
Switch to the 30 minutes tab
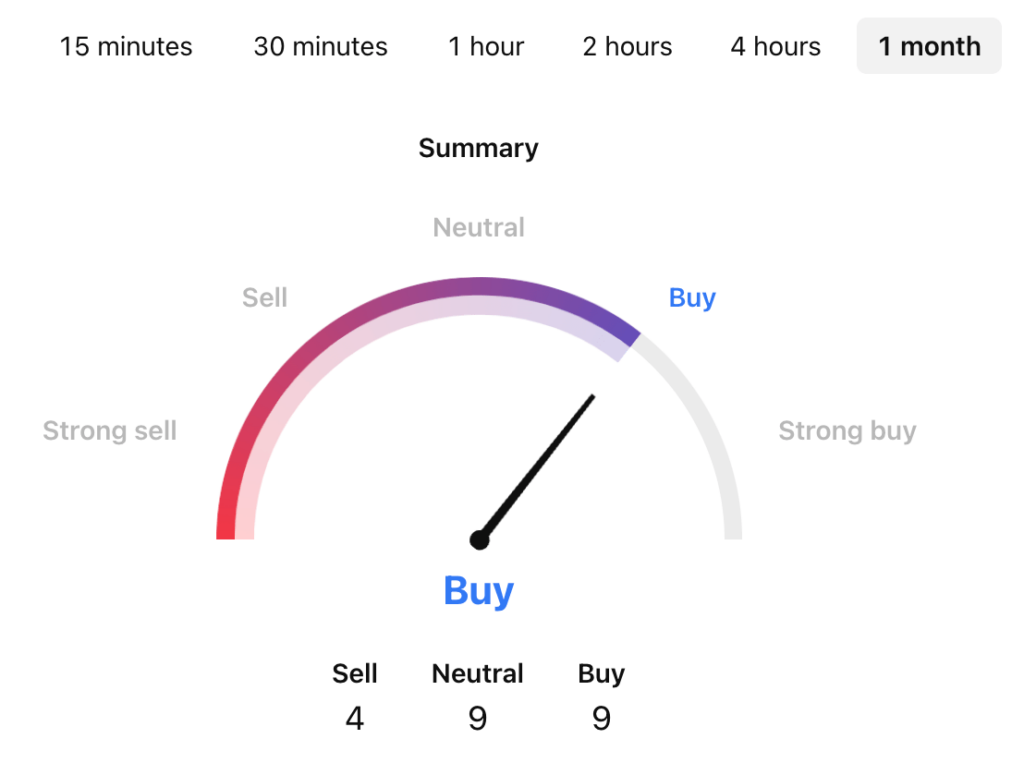320,46
